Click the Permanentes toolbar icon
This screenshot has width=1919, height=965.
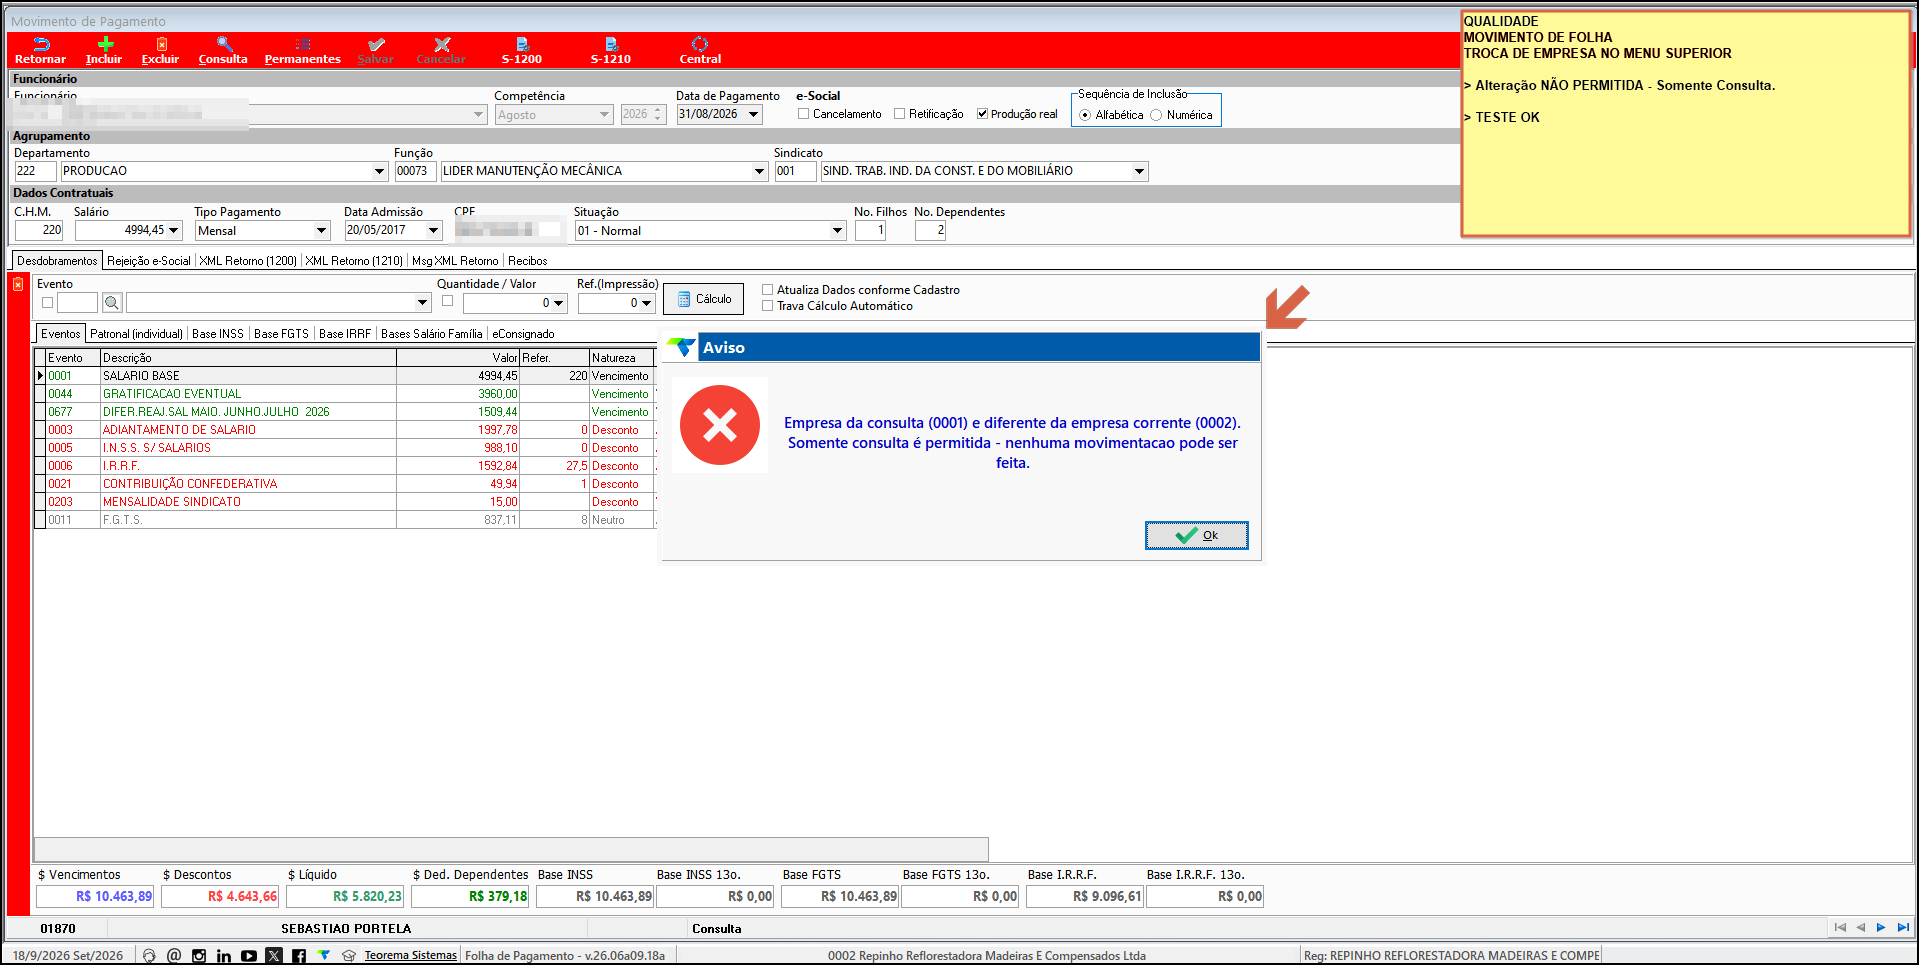(x=302, y=44)
